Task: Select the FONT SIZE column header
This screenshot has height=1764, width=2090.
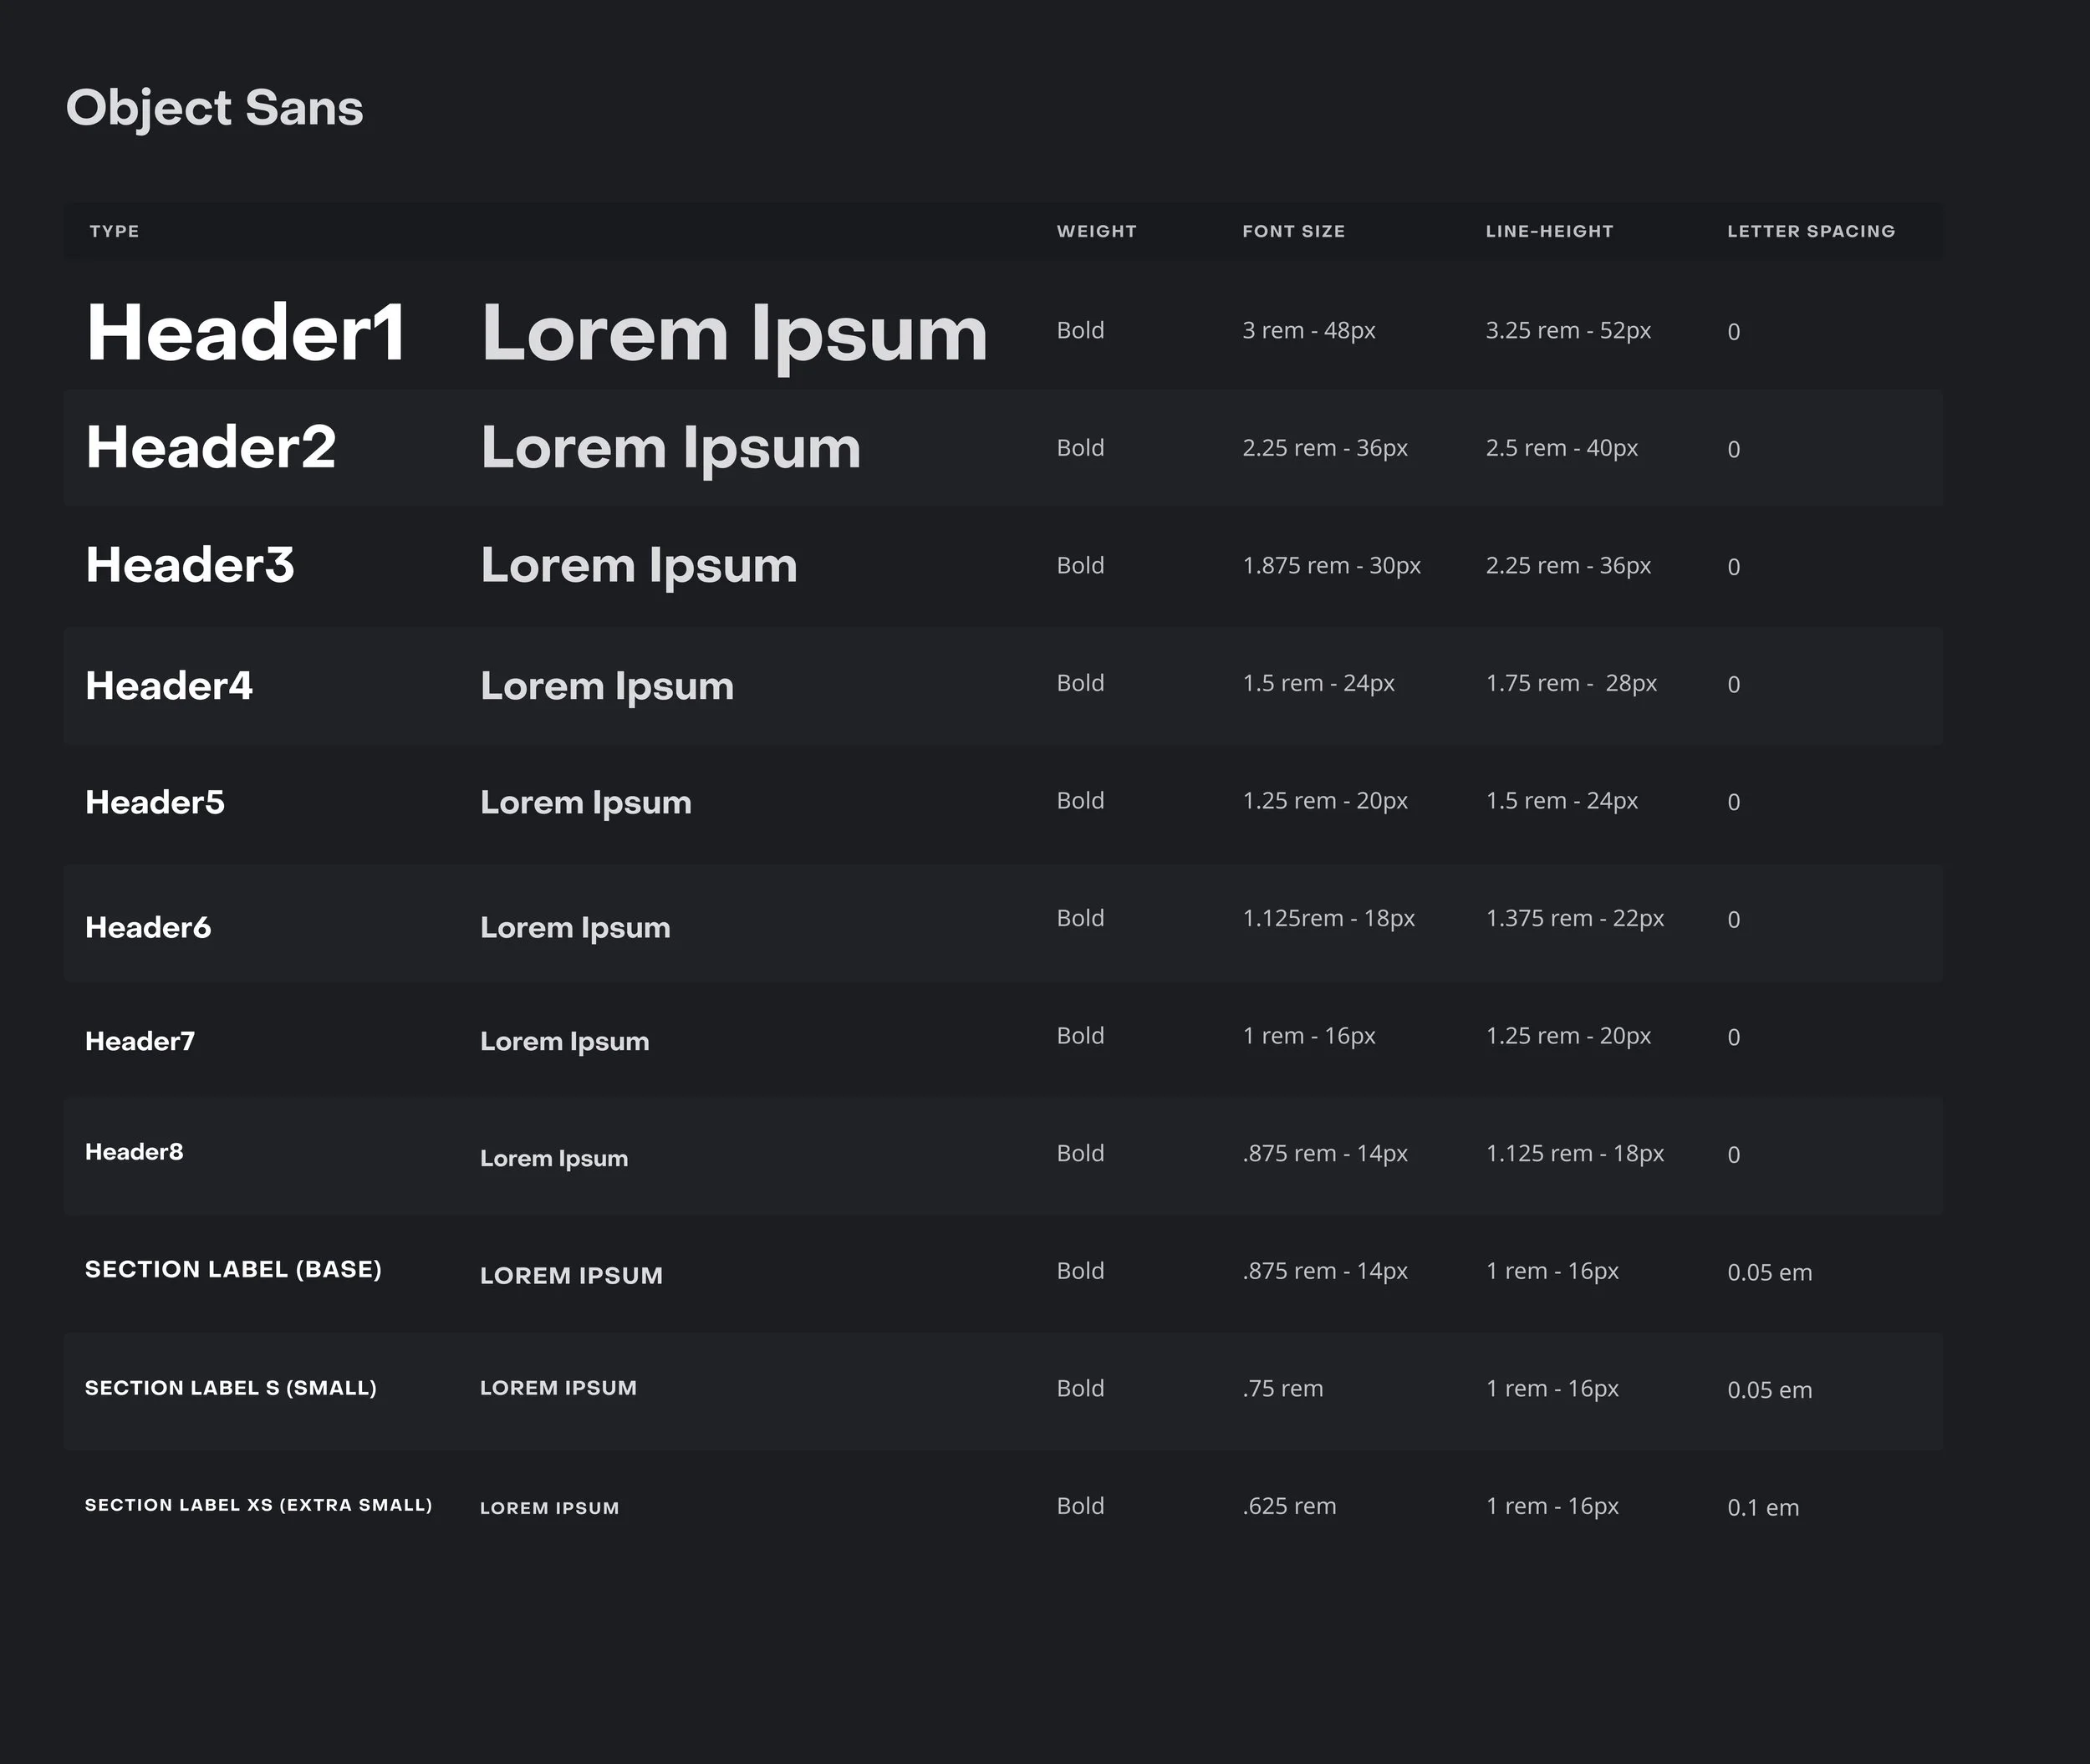Action: click(x=1293, y=231)
